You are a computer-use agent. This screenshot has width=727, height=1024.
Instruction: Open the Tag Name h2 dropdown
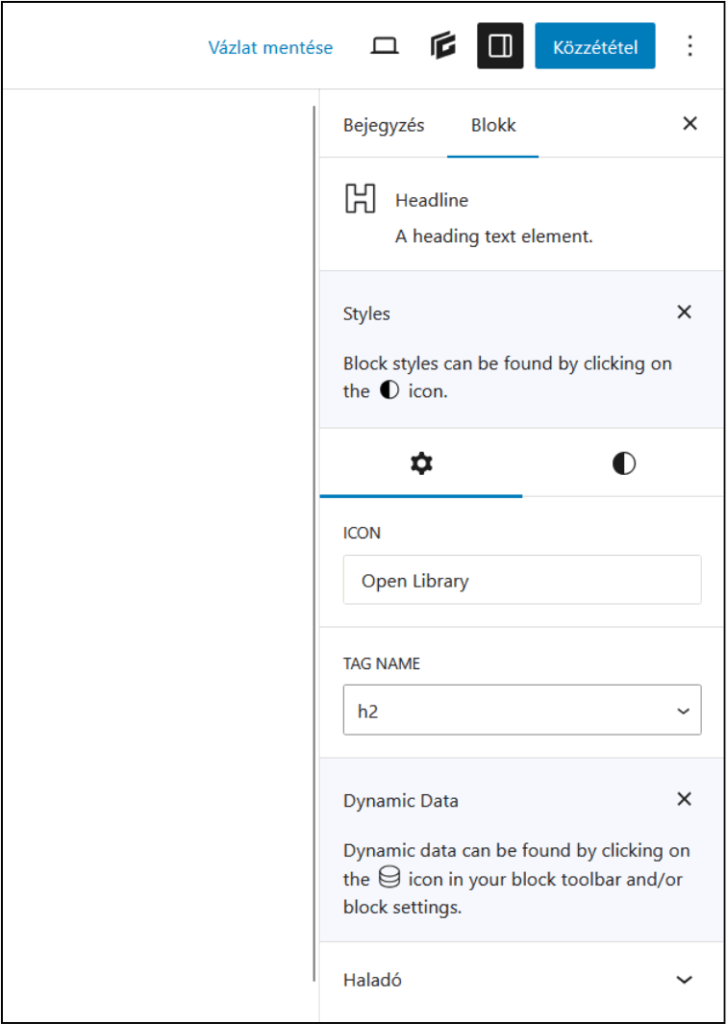pyautogui.click(x=522, y=710)
